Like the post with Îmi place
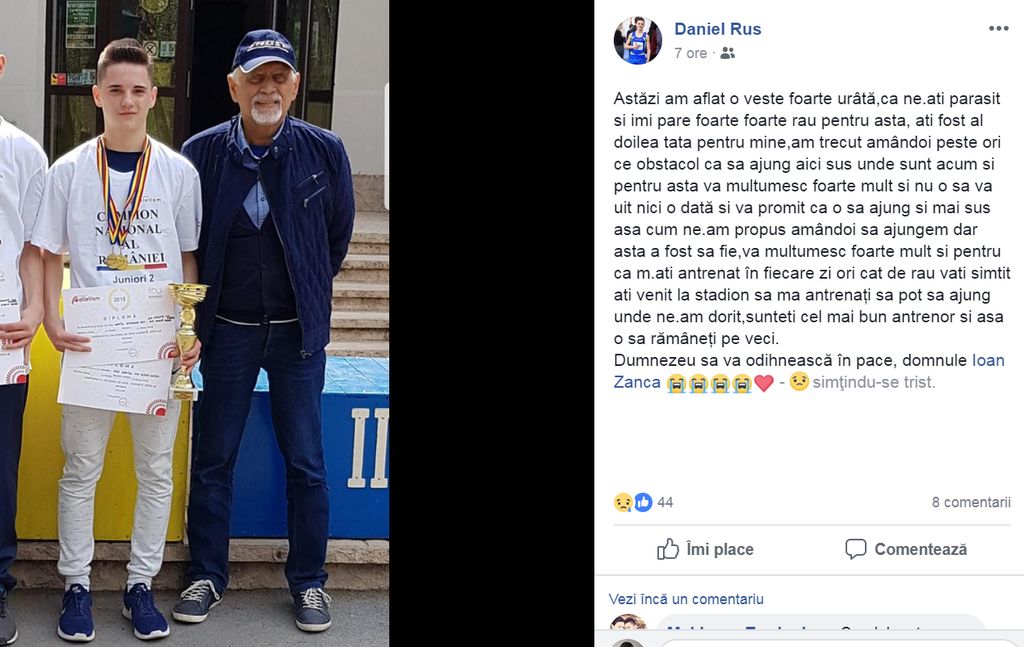 (x=705, y=550)
